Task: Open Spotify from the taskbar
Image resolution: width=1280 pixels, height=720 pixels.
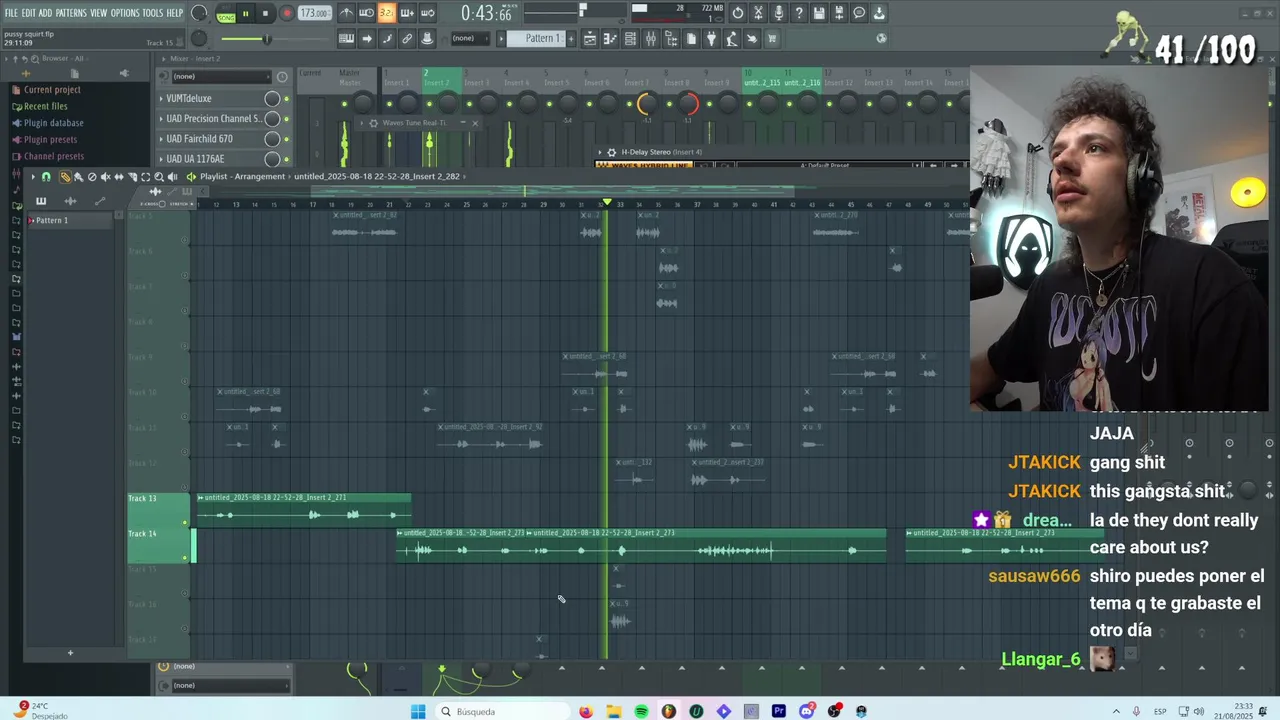Action: click(641, 711)
